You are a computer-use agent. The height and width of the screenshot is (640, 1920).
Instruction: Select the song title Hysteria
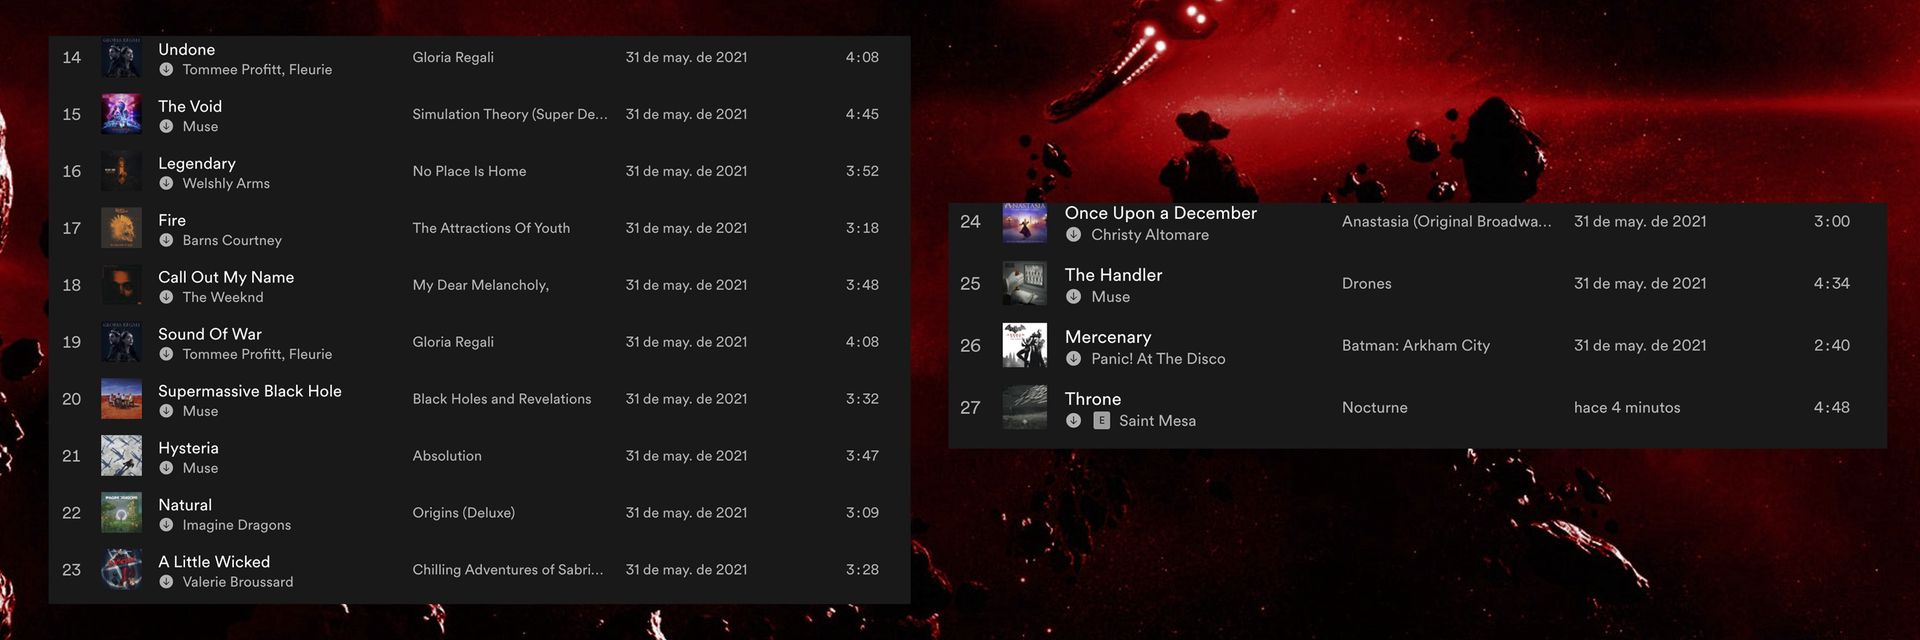pos(188,448)
